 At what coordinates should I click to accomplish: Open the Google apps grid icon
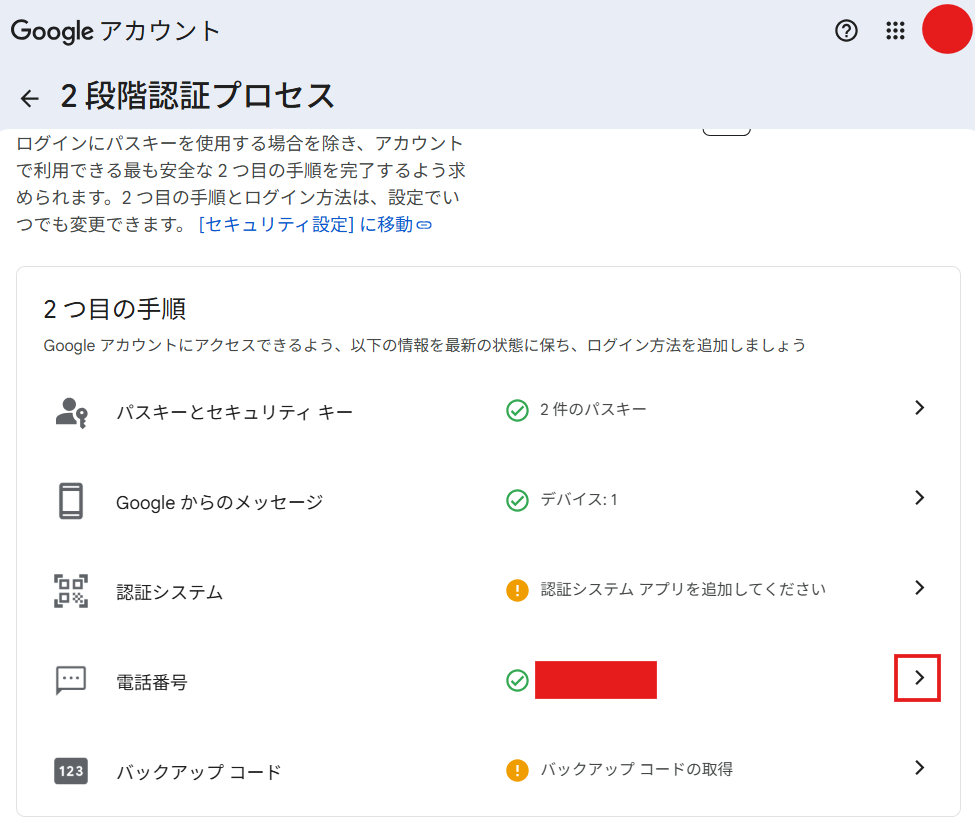tap(895, 30)
